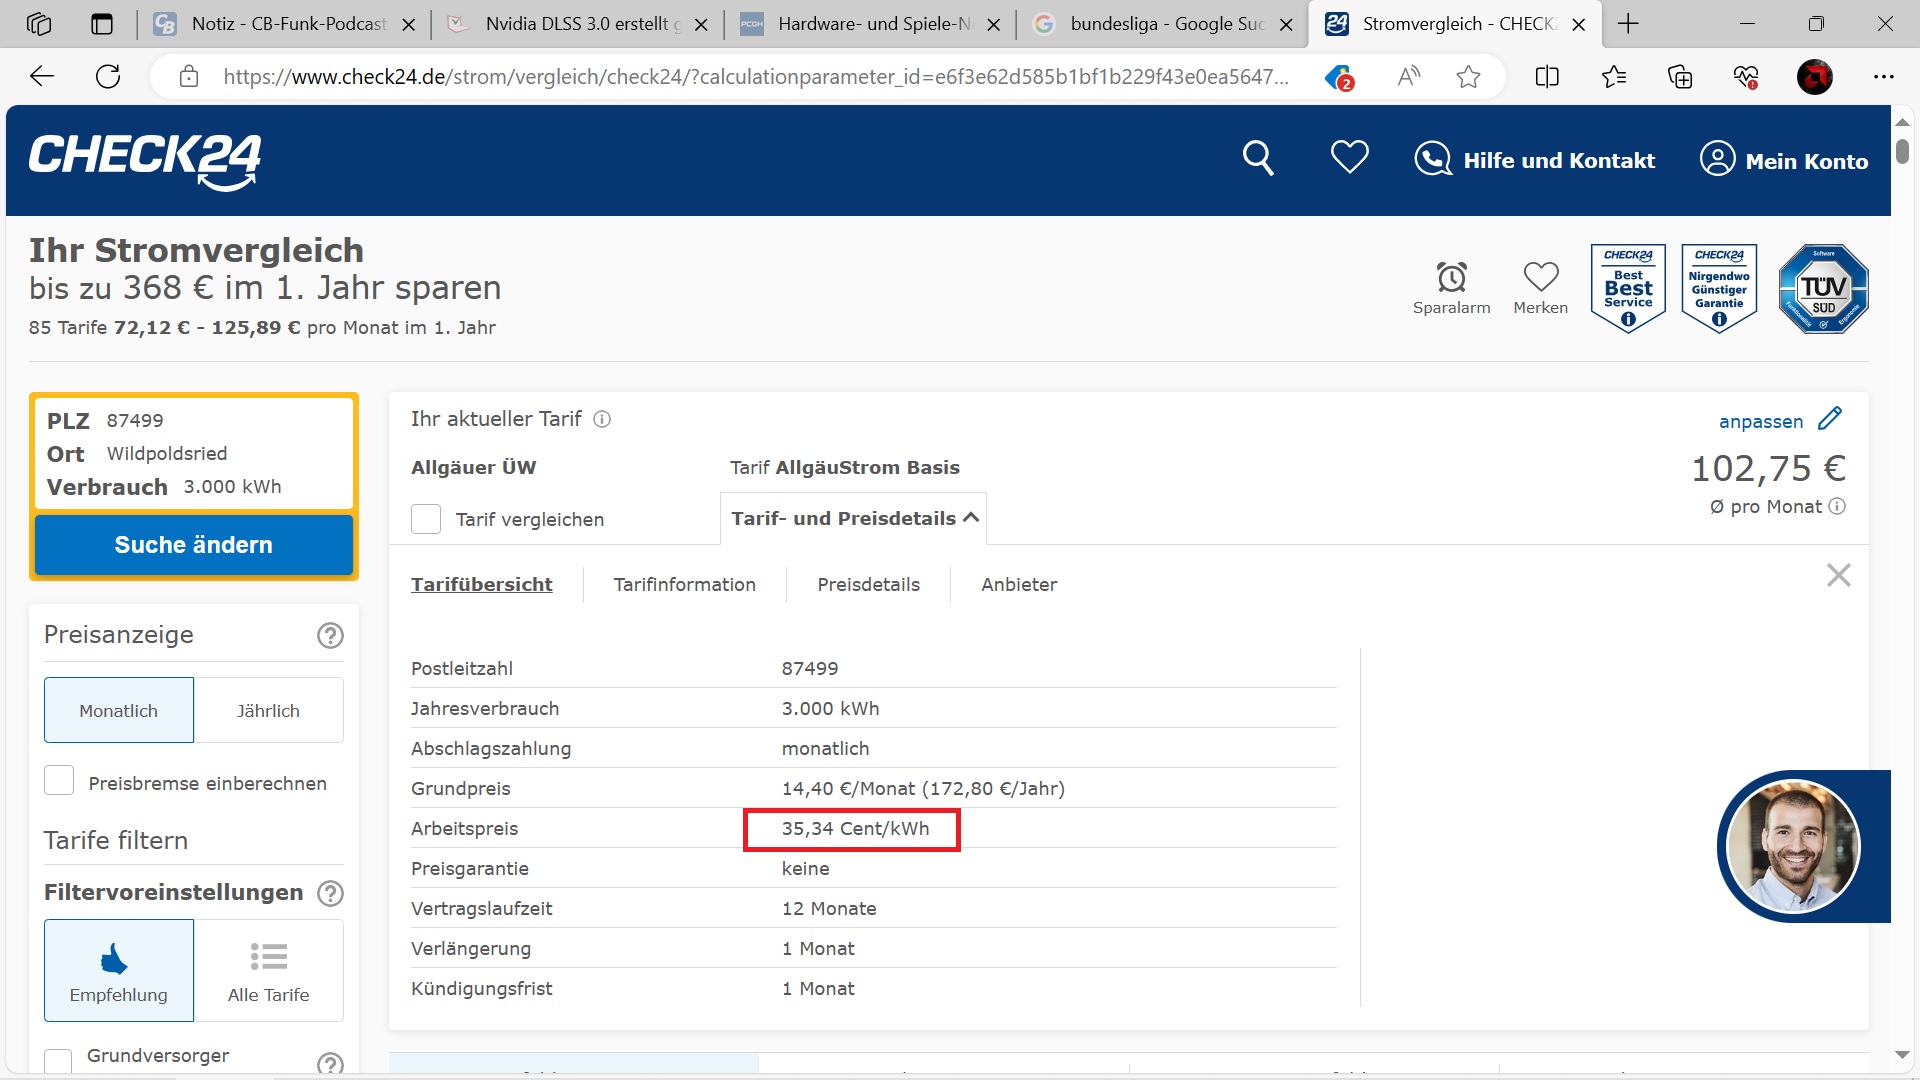Screen dimensions: 1920x1080
Task: Open Mein Konto
Action: [1784, 160]
